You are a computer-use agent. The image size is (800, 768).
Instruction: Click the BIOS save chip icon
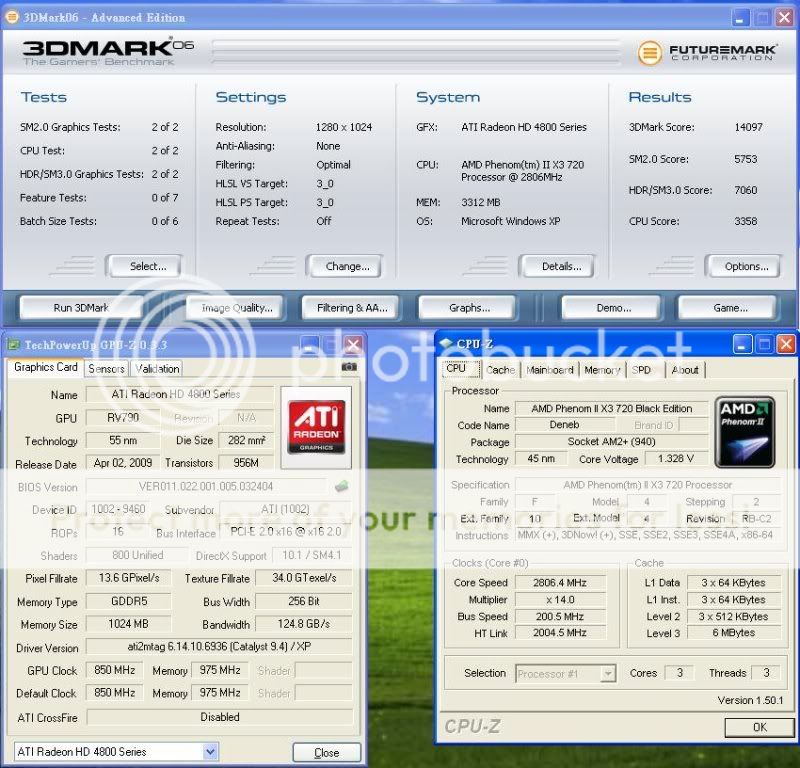[x=342, y=487]
